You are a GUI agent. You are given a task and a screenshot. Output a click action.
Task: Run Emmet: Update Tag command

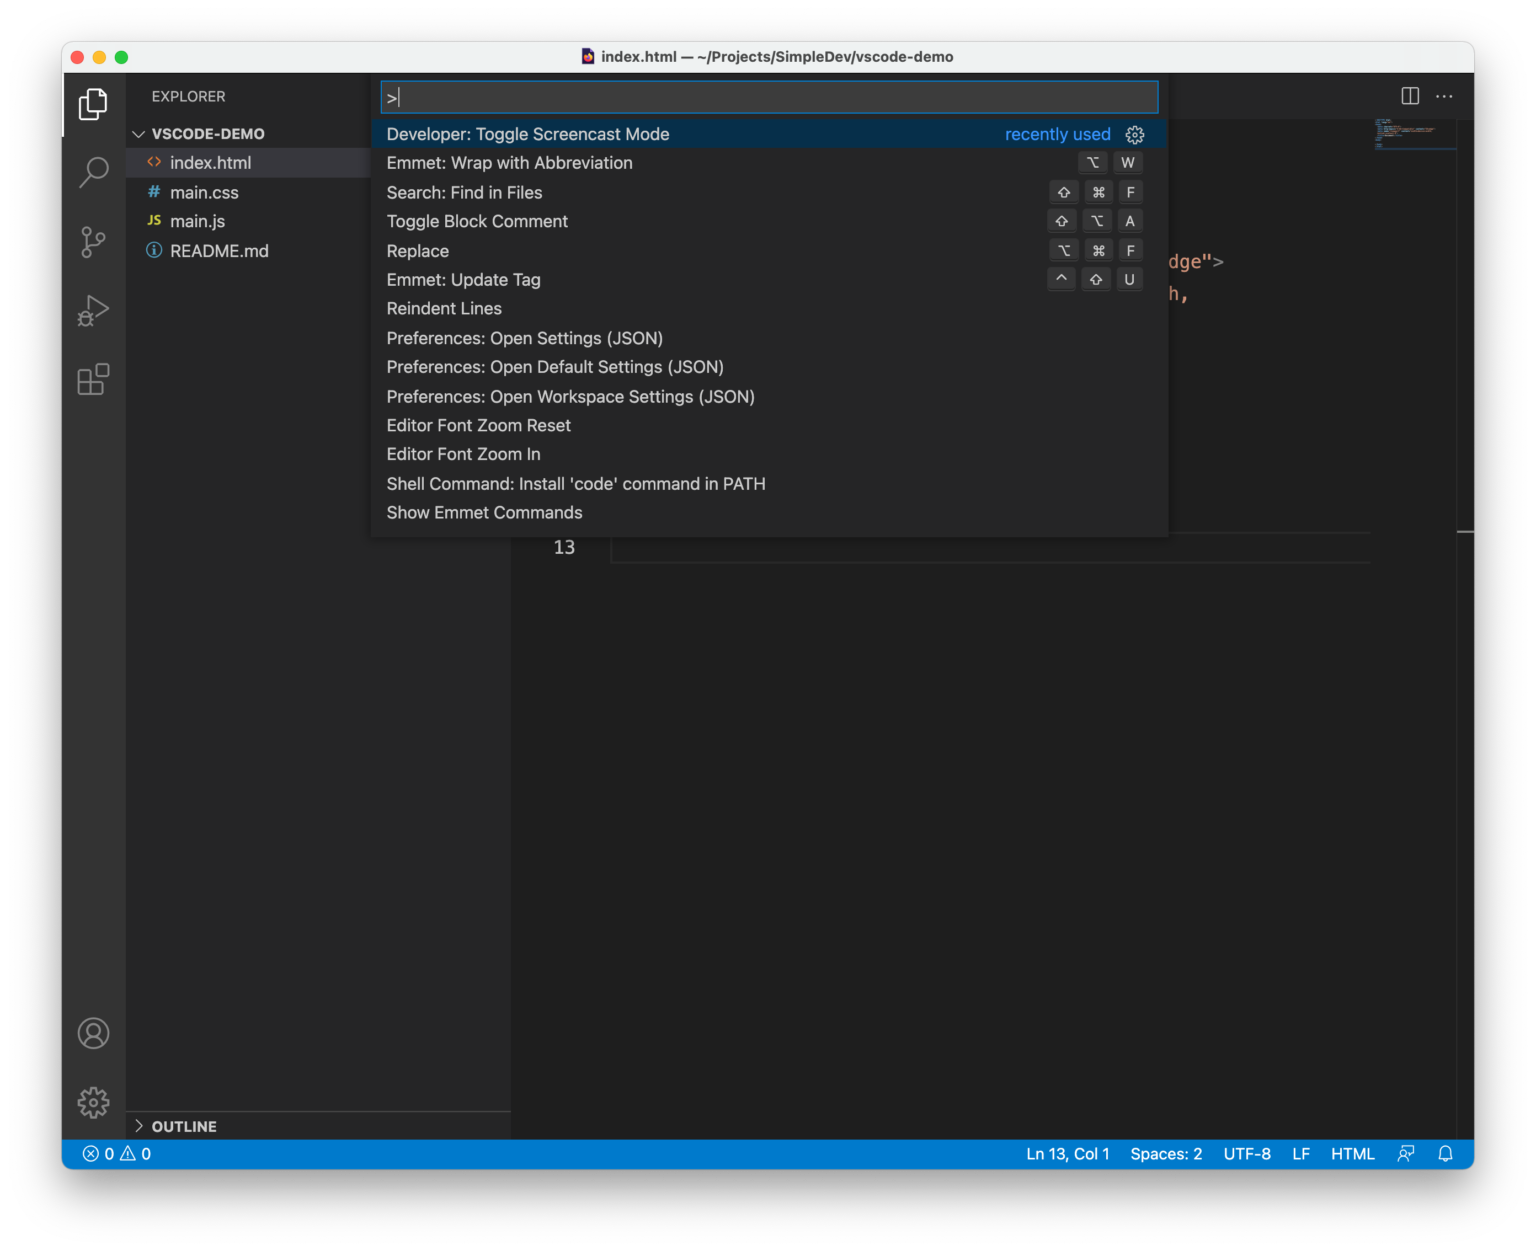point(769,280)
